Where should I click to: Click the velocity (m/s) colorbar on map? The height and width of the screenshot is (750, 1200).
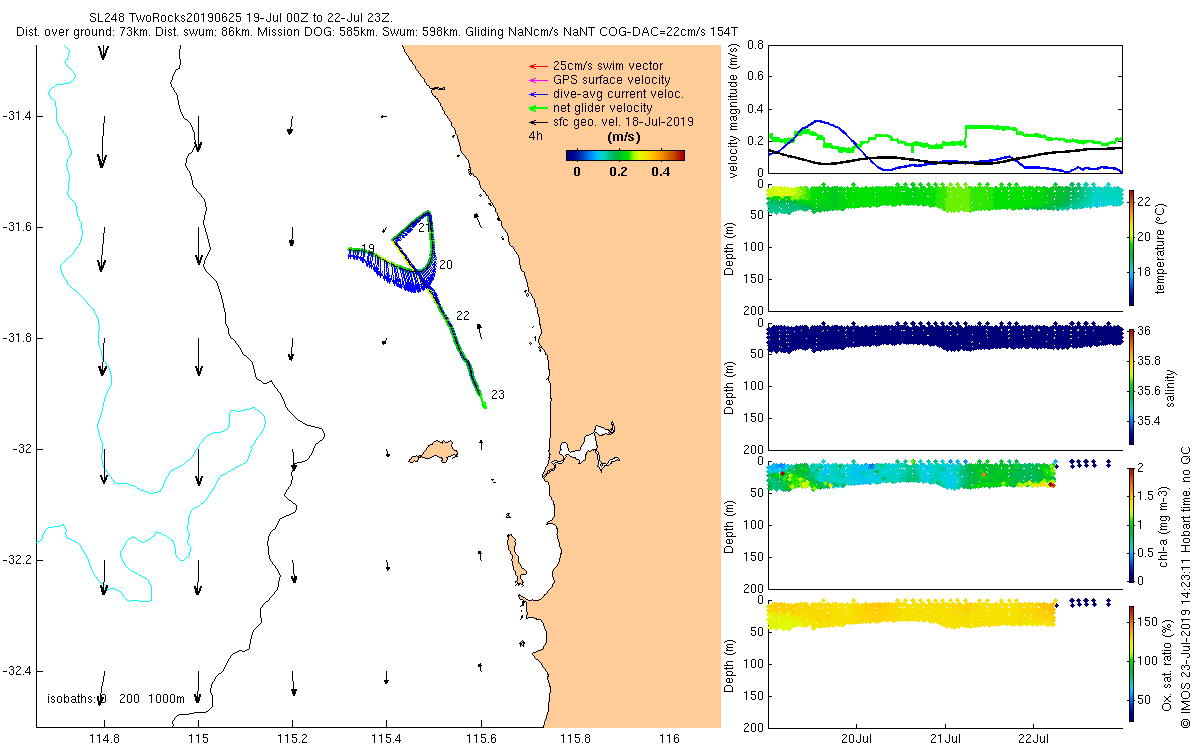coord(625,155)
